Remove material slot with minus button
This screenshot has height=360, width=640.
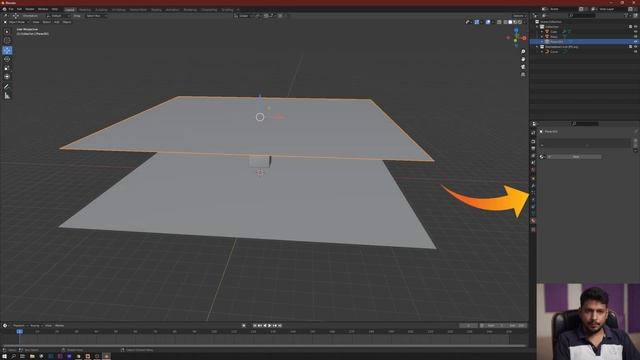[x=635, y=145]
